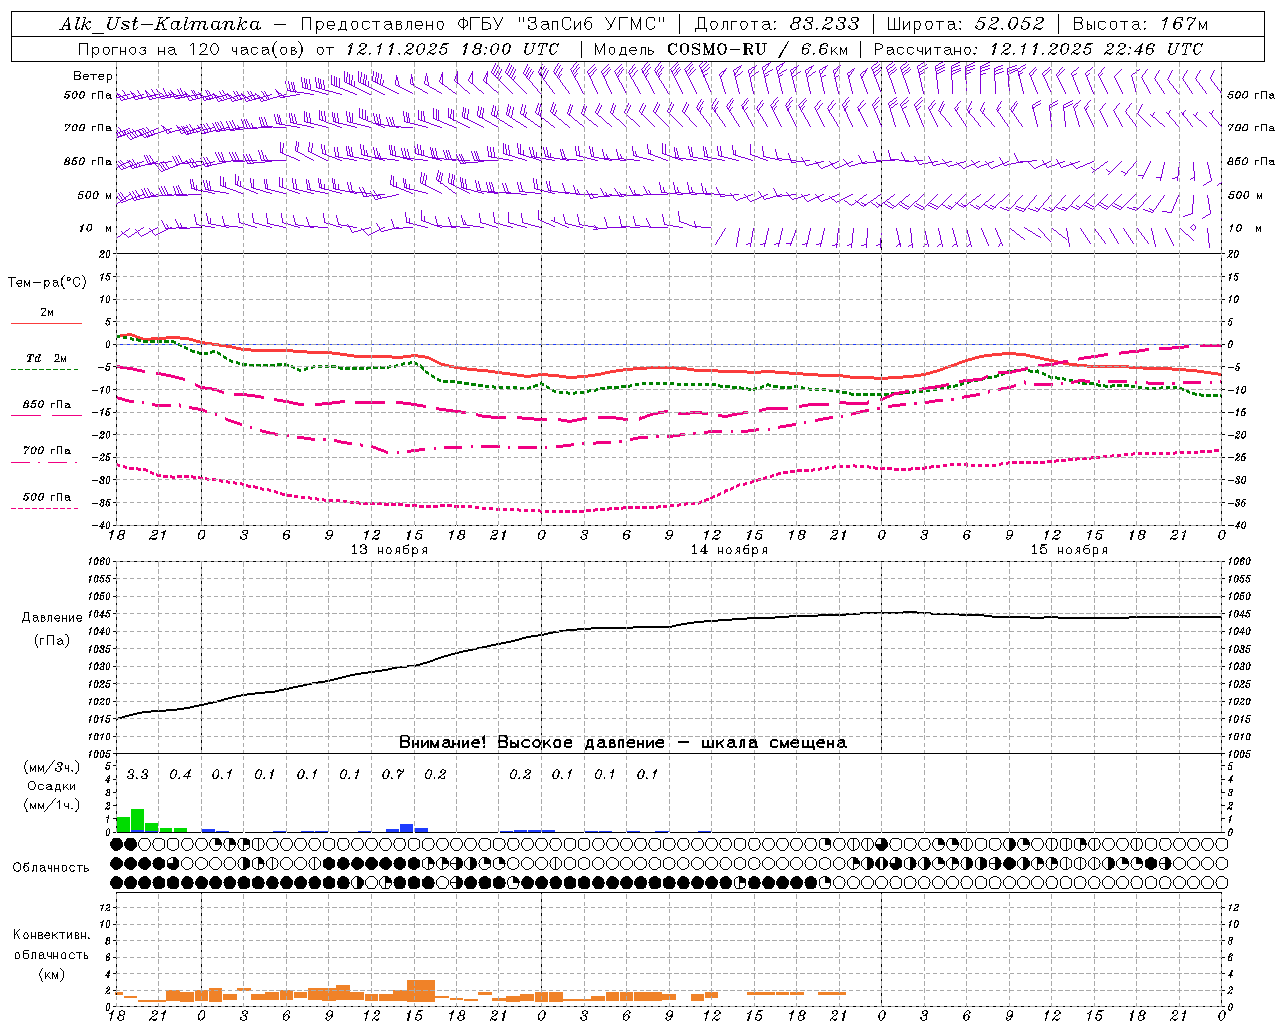Click the tallest green precipitation bar
The image size is (1280, 1024).
click(x=138, y=820)
